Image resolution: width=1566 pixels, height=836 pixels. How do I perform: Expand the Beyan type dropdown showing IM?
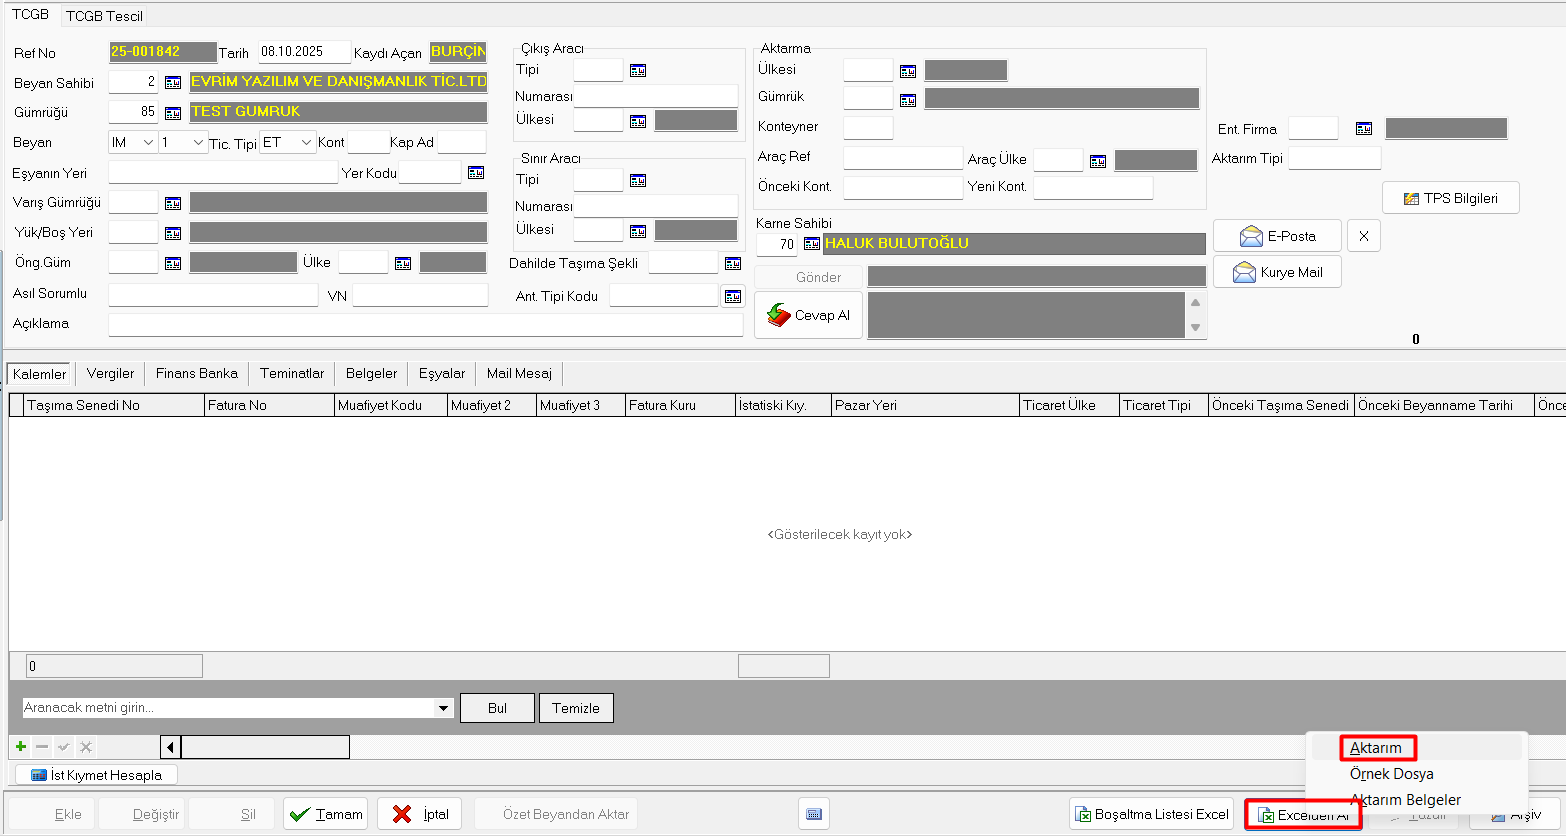coord(148,143)
